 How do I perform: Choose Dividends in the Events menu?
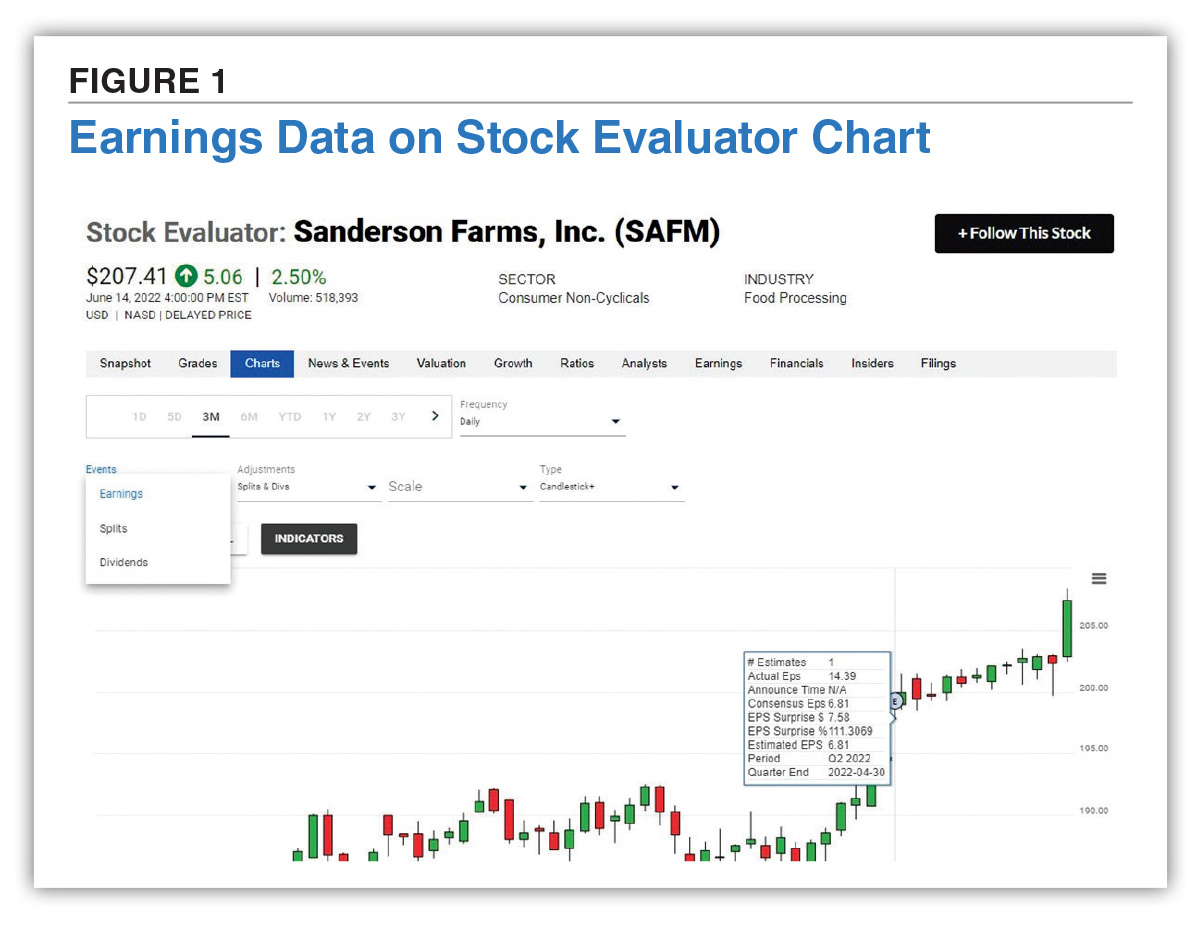(123, 562)
